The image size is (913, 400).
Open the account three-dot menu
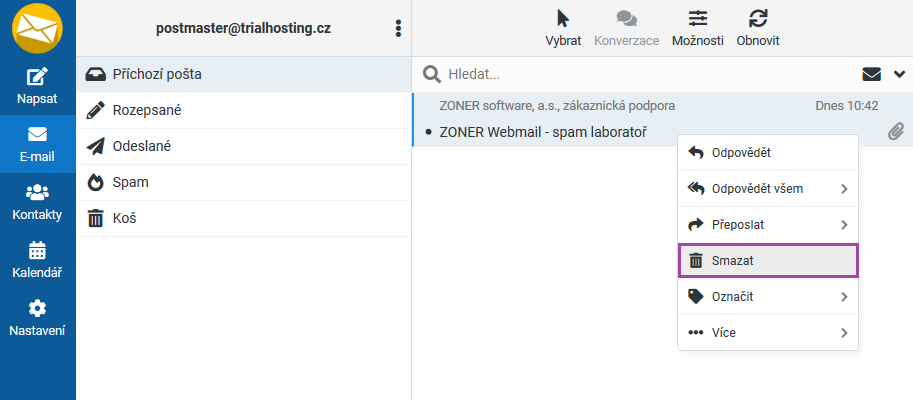398,28
